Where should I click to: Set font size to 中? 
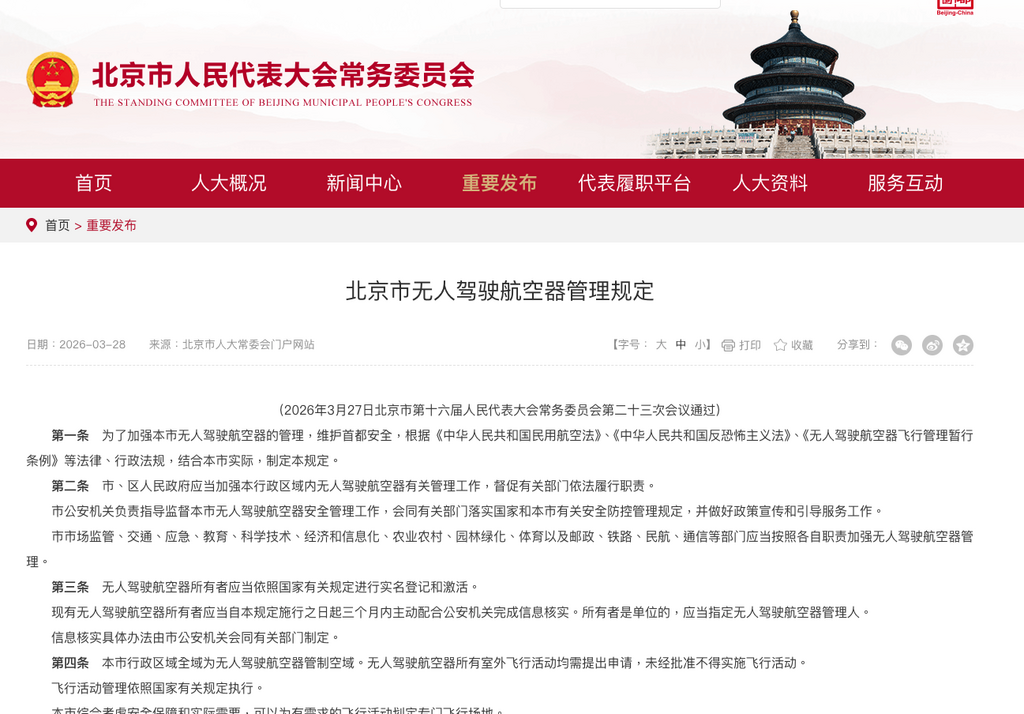(x=680, y=344)
